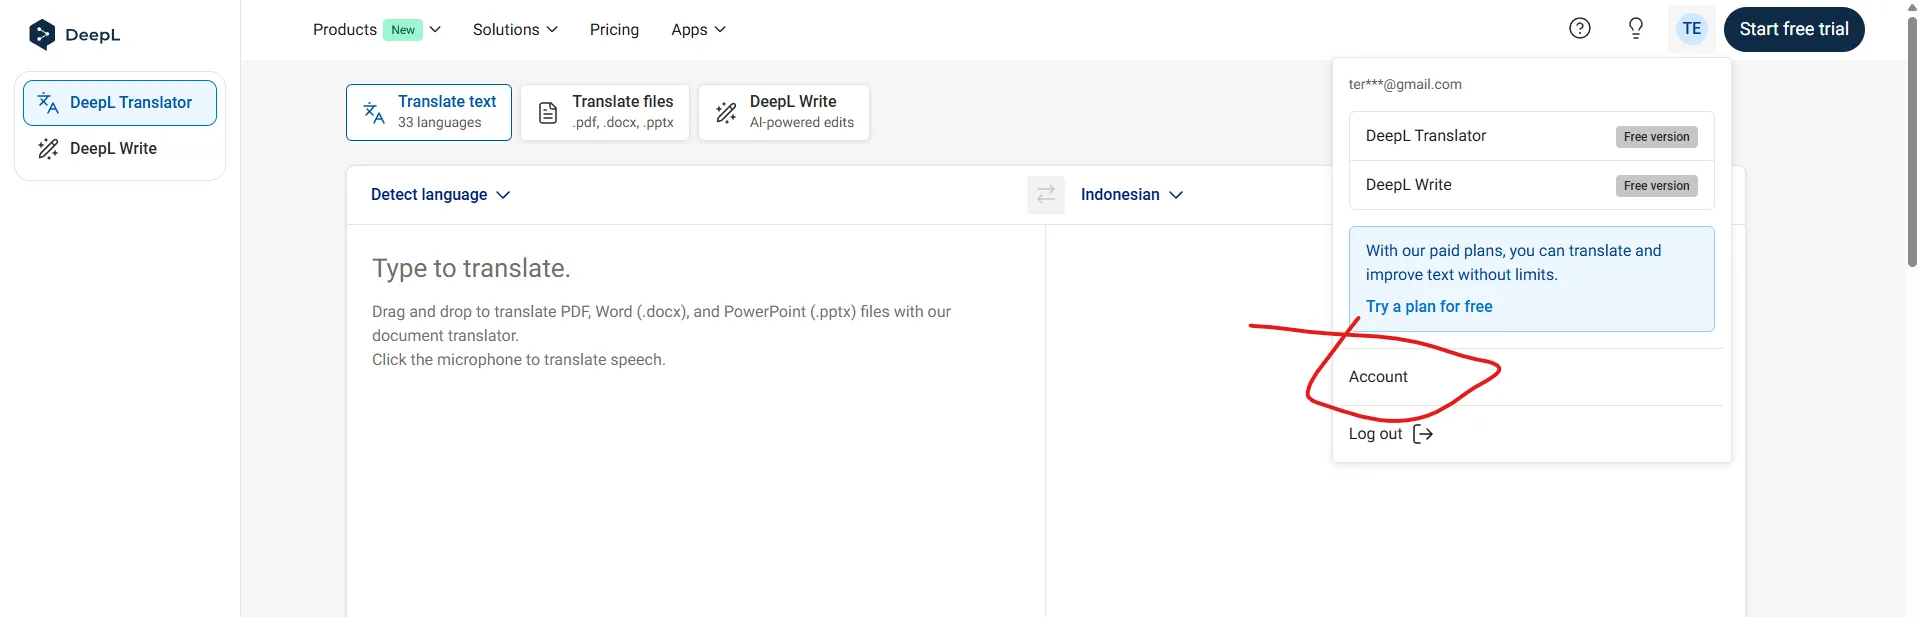
Task: Open the Solutions dropdown menu
Action: coord(515,30)
